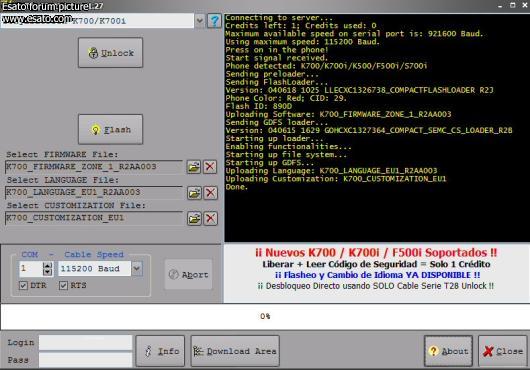Browse for LANGUAGE file folder icon
Screen dimensions: 530x370
tap(194, 193)
